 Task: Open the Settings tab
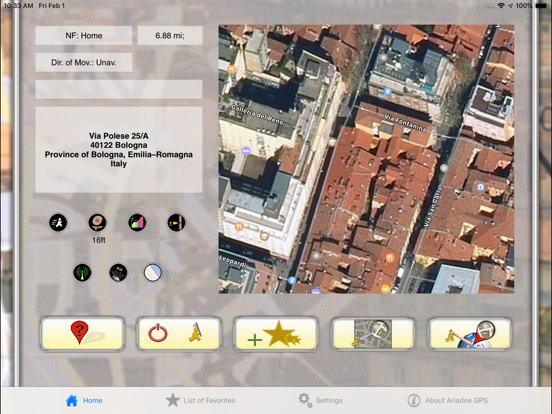[x=320, y=400]
